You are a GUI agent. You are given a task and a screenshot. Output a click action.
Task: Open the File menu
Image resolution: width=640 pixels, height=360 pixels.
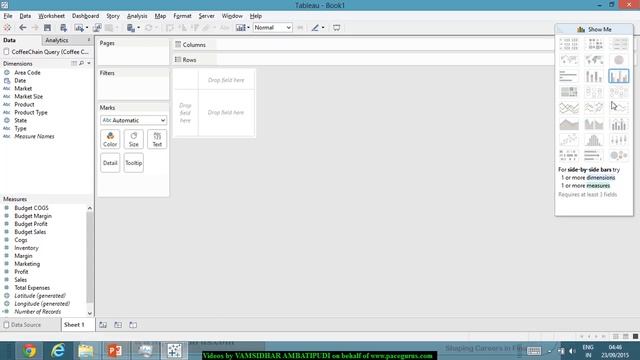(8, 16)
